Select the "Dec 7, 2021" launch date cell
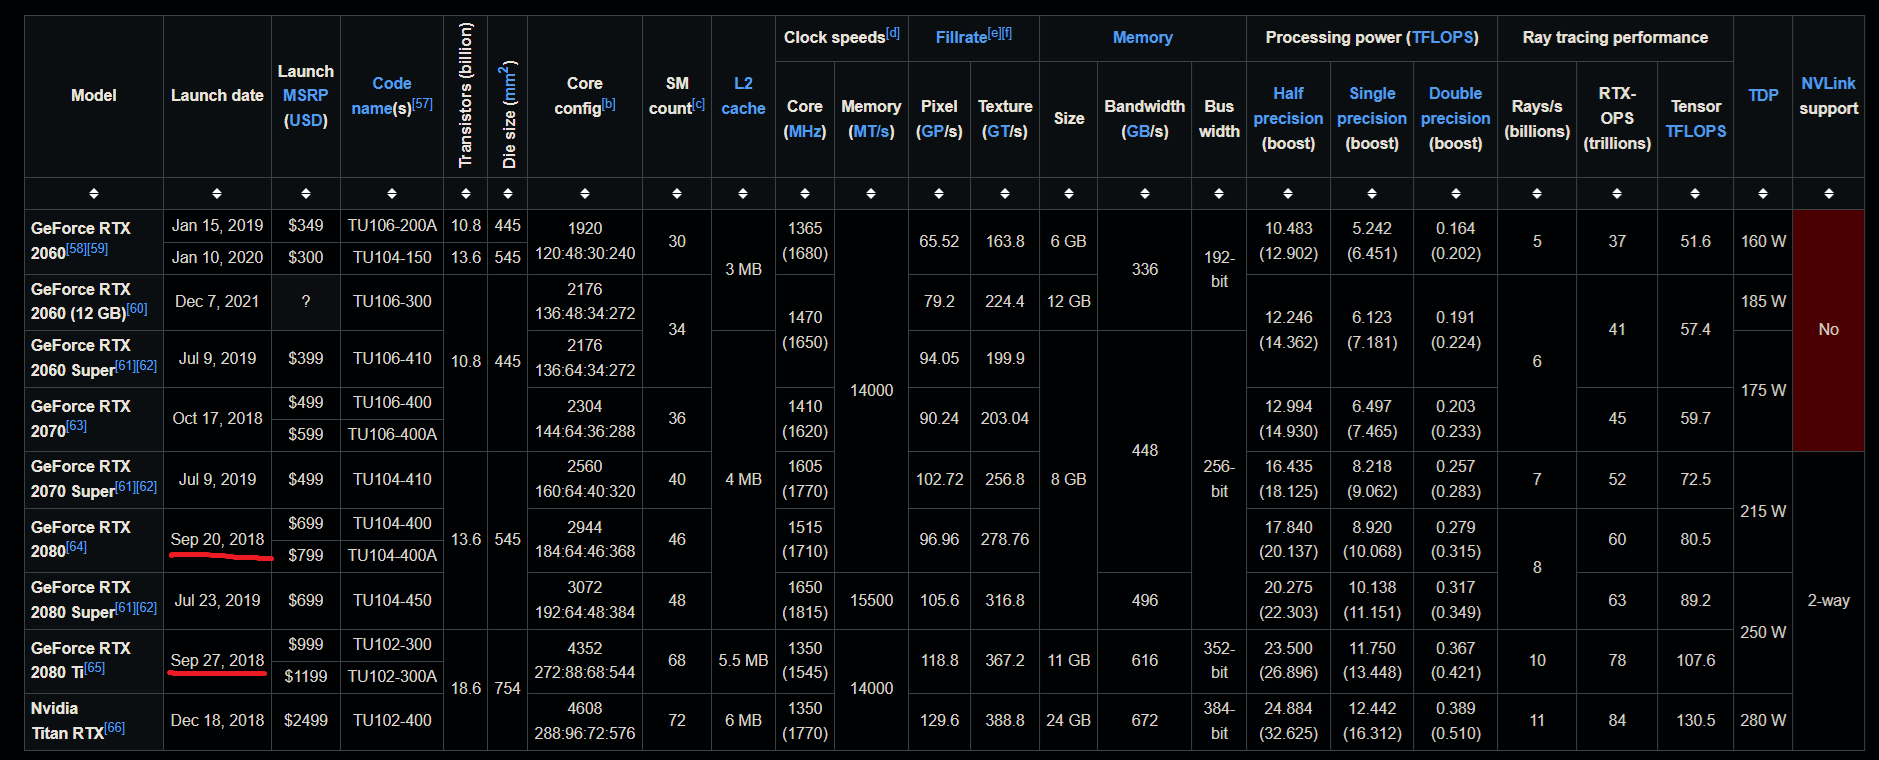Image resolution: width=1879 pixels, height=760 pixels. pos(217,302)
